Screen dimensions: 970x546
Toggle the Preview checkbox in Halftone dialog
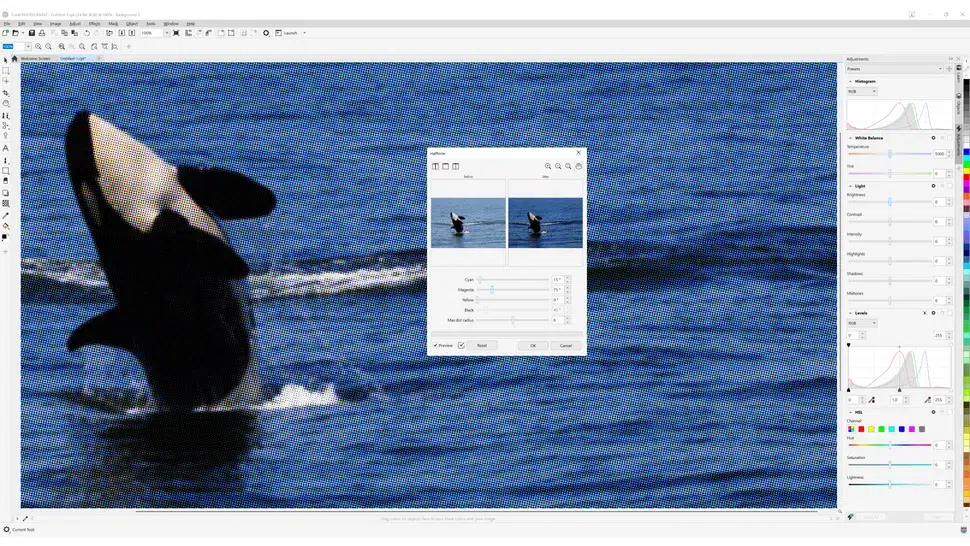436,345
